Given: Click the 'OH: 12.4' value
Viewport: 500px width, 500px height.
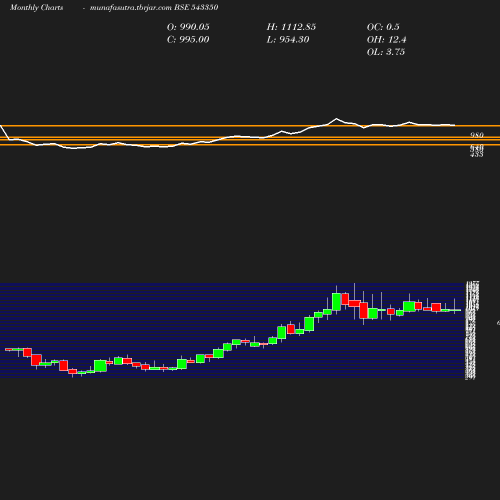Looking at the screenshot, I should 386,40.
